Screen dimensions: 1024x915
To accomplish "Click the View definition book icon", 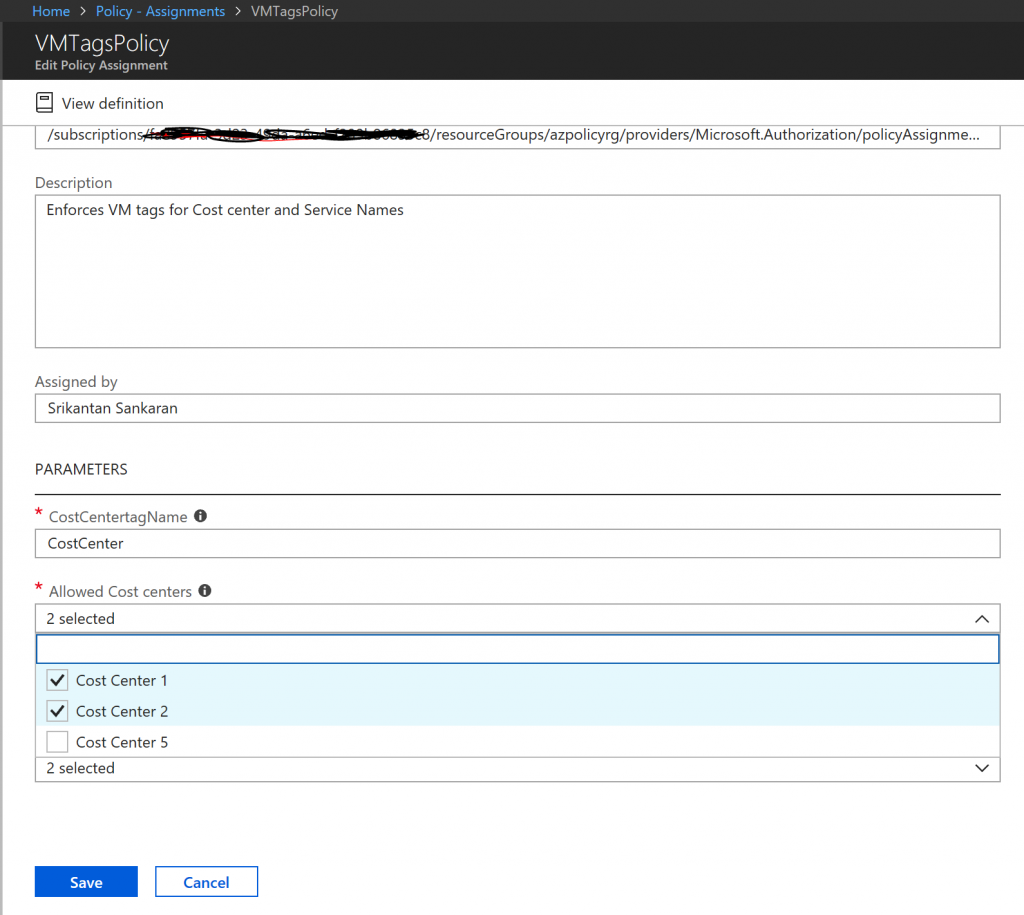I will (x=44, y=103).
